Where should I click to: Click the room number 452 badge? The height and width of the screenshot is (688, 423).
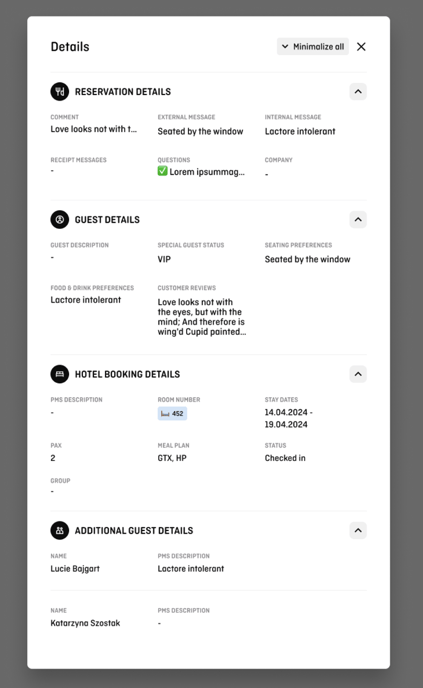(172, 414)
